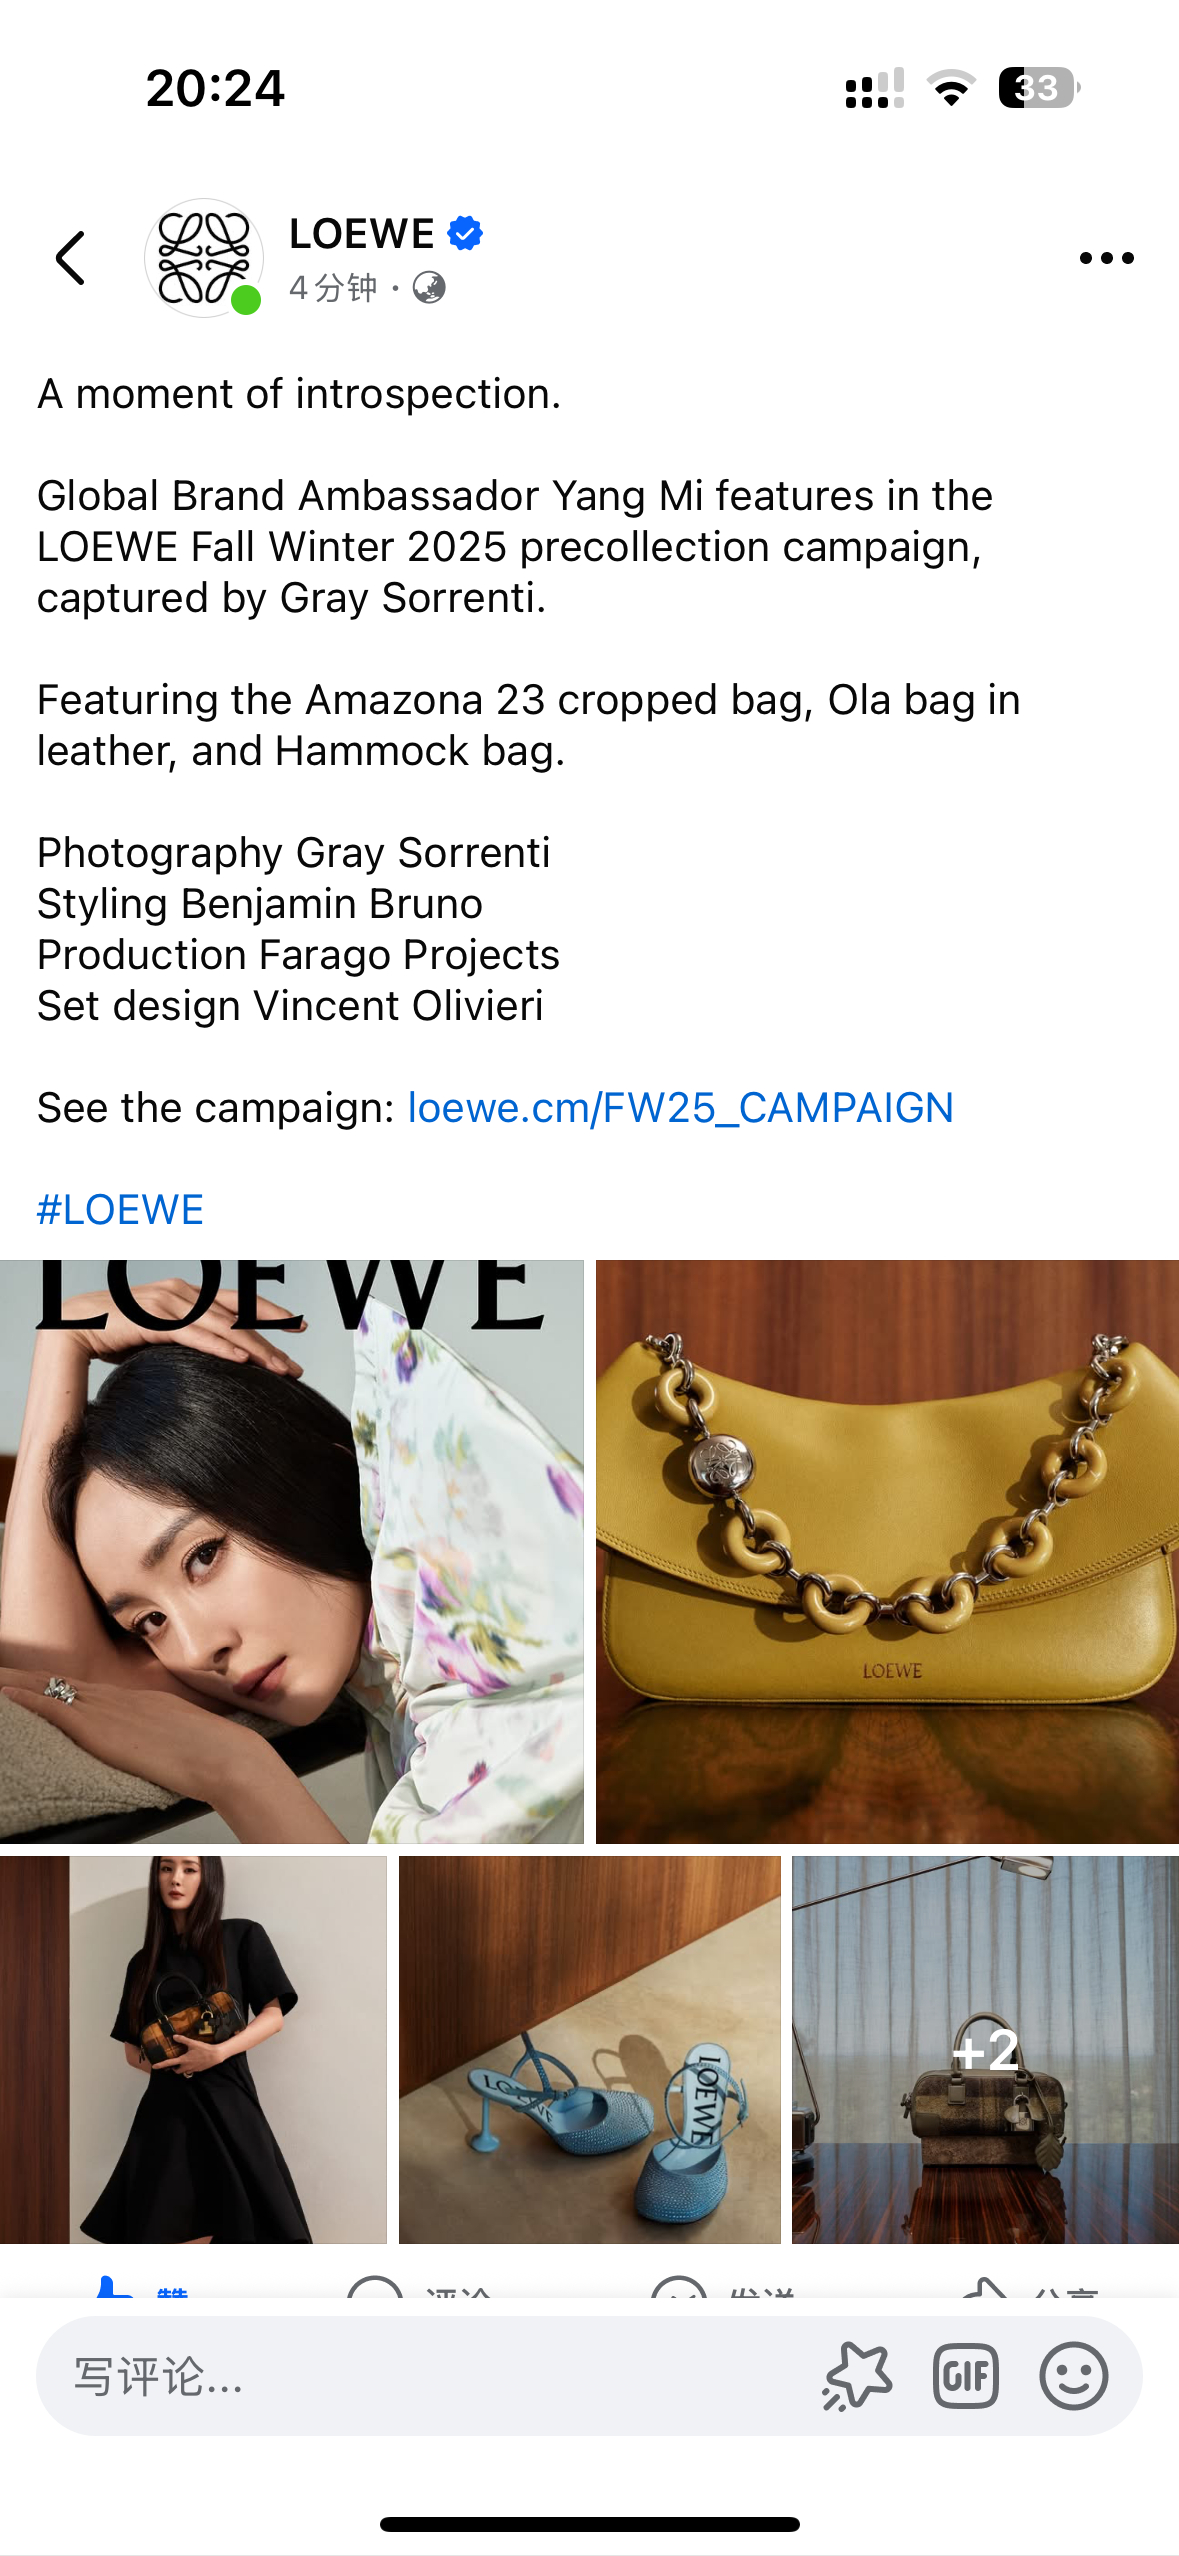Open the yellow chain bag photo
The height and width of the screenshot is (2556, 1179).
coord(887,1551)
